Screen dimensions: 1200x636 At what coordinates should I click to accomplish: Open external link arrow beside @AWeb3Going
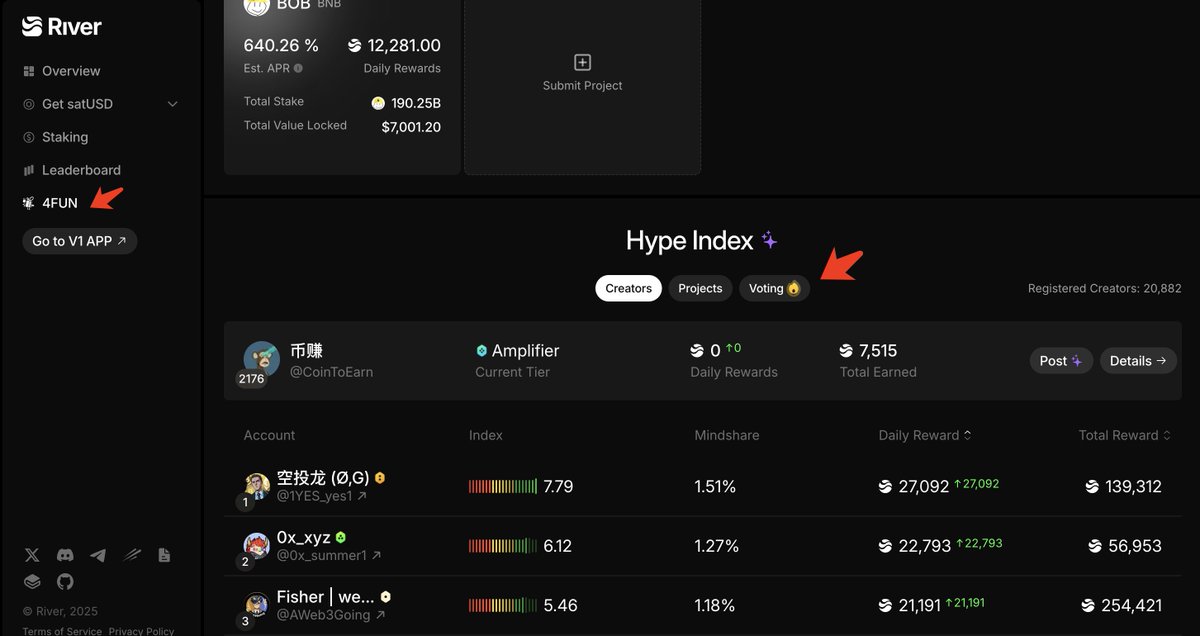(x=380, y=615)
